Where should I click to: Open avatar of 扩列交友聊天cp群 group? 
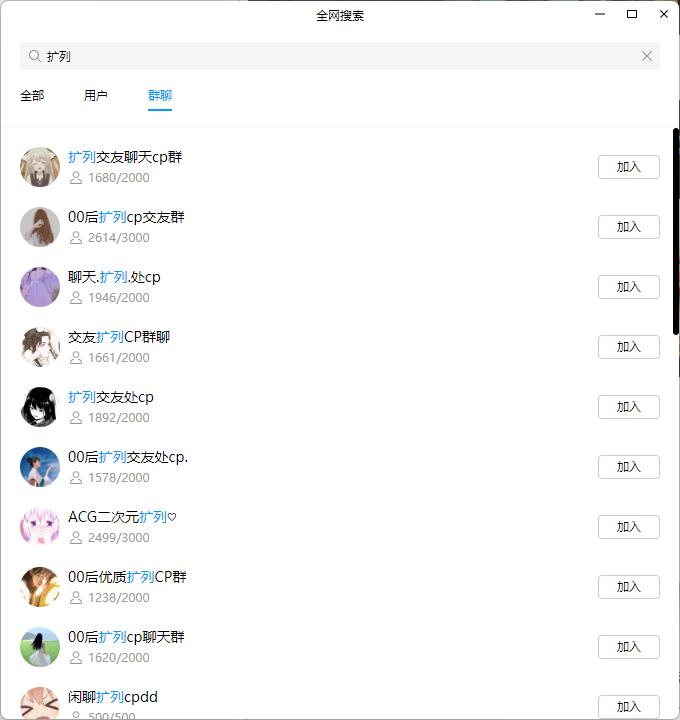tap(40, 167)
